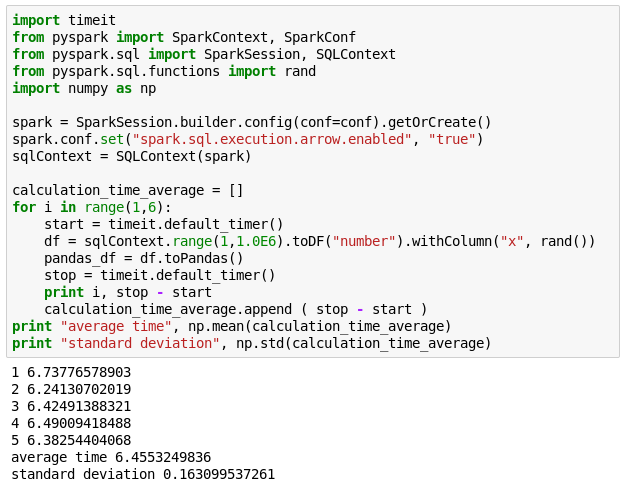Viewport: 623px width, 490px height.
Task: Click the 'import timeit' line
Action: tap(64, 20)
